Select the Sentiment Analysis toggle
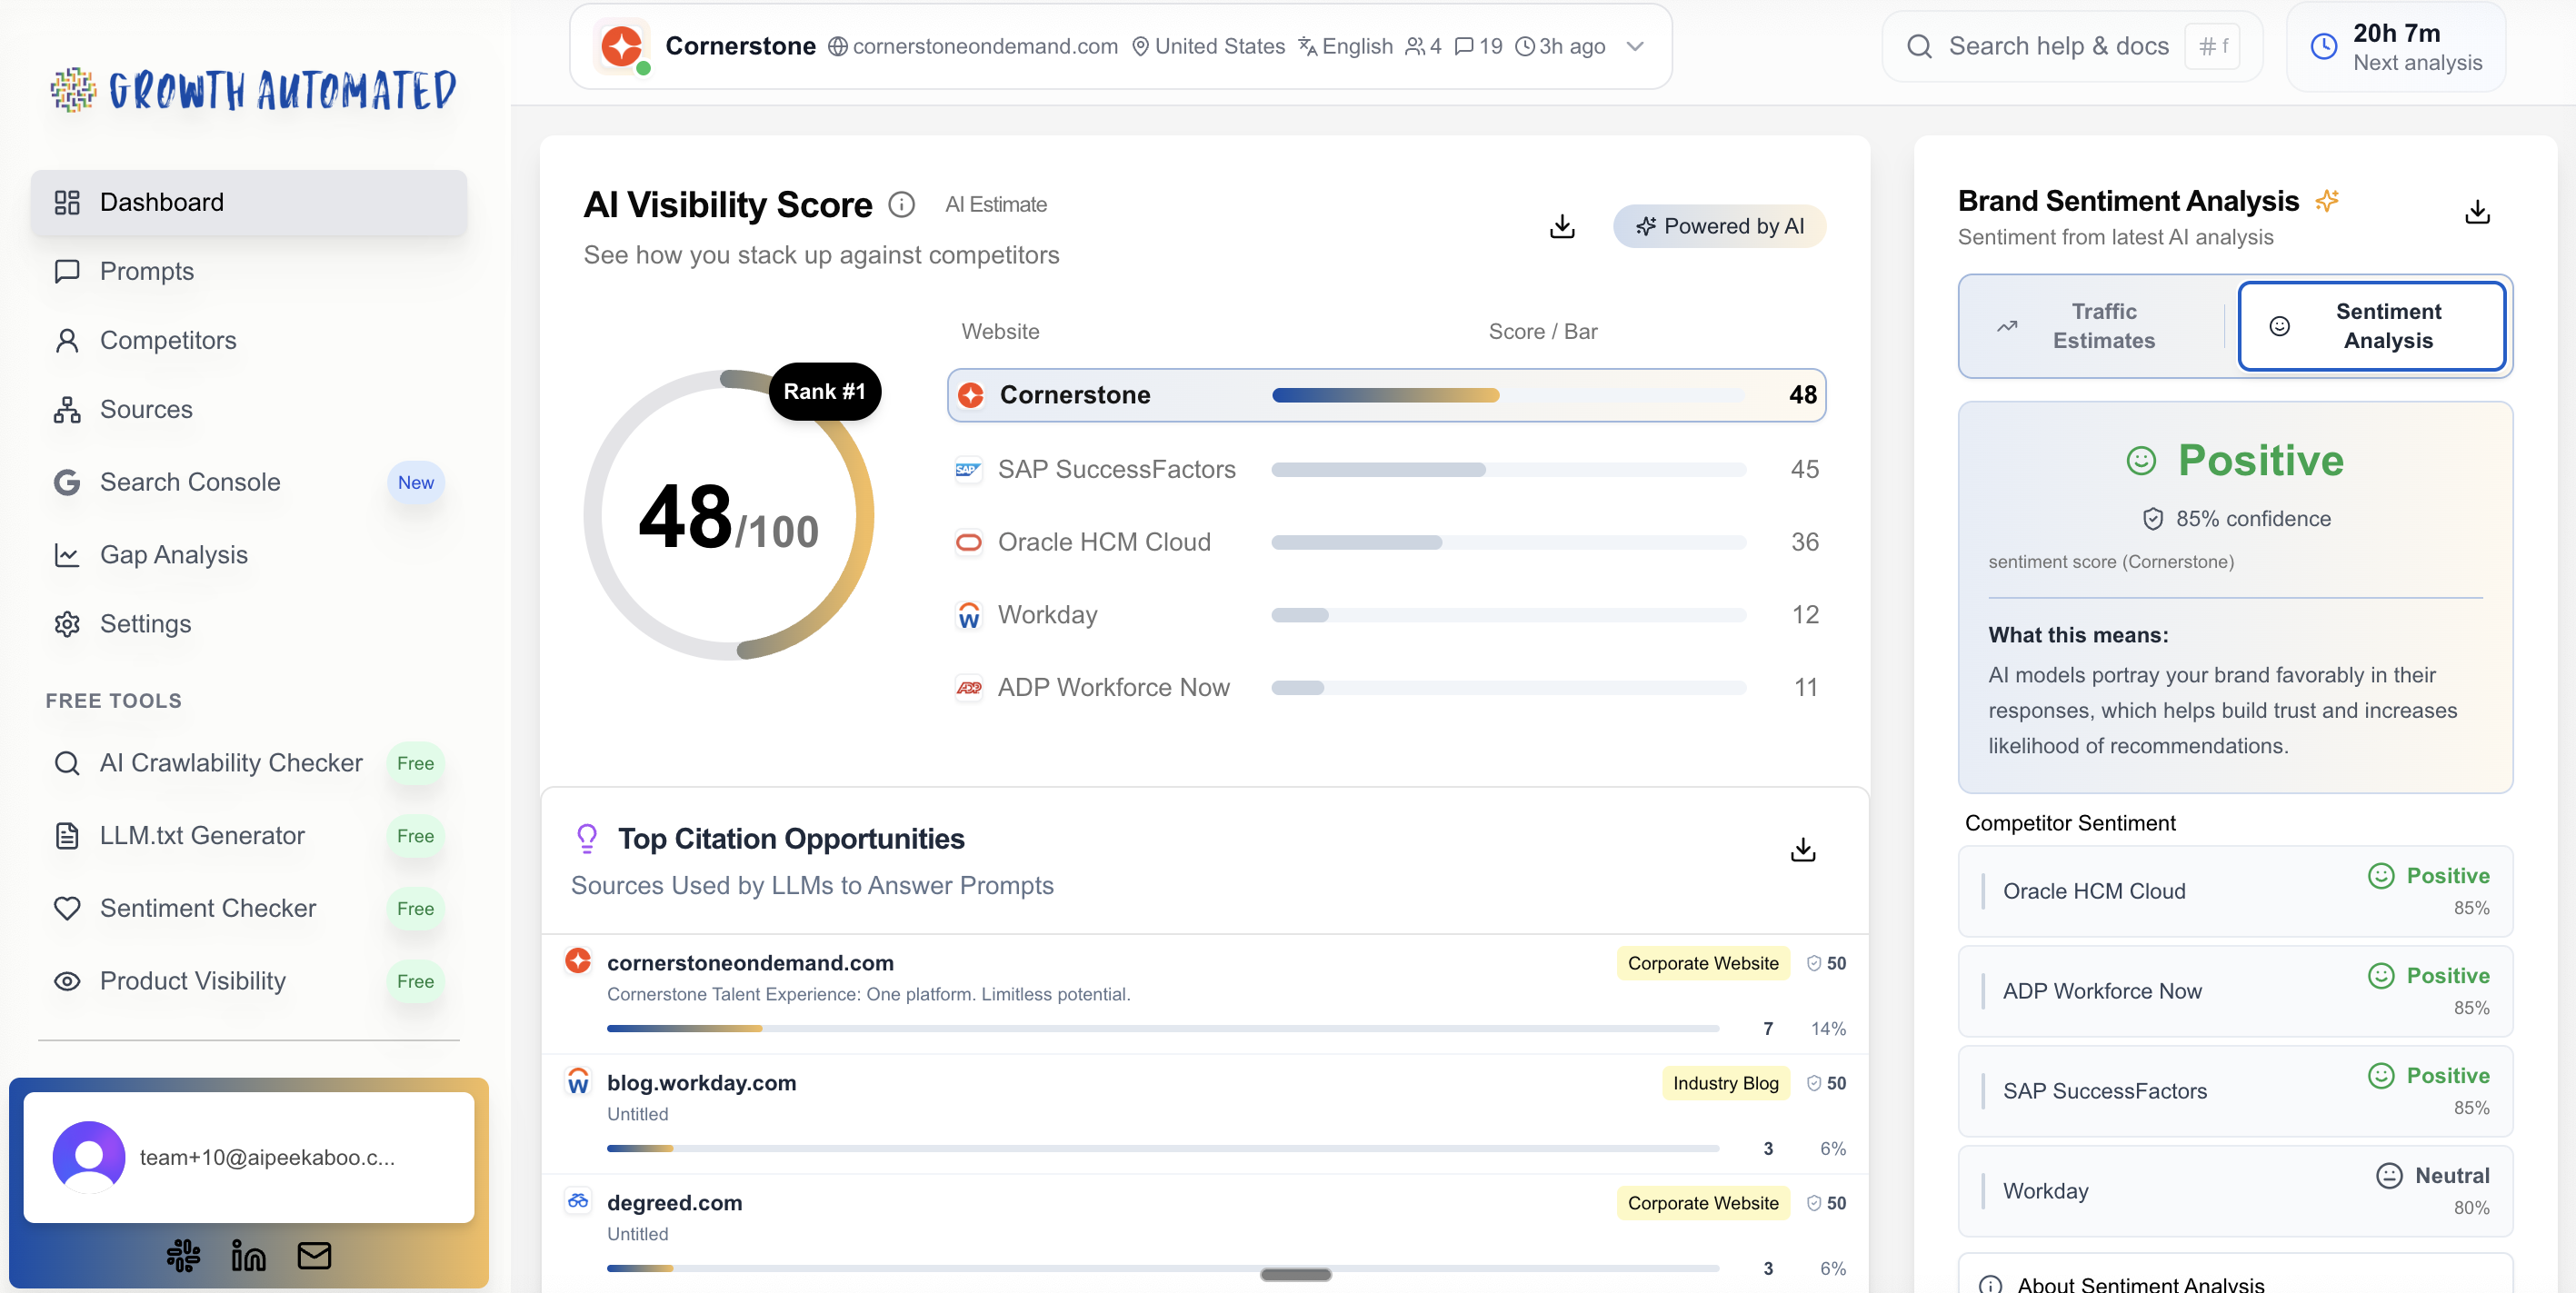2576x1293 pixels. coord(2371,326)
